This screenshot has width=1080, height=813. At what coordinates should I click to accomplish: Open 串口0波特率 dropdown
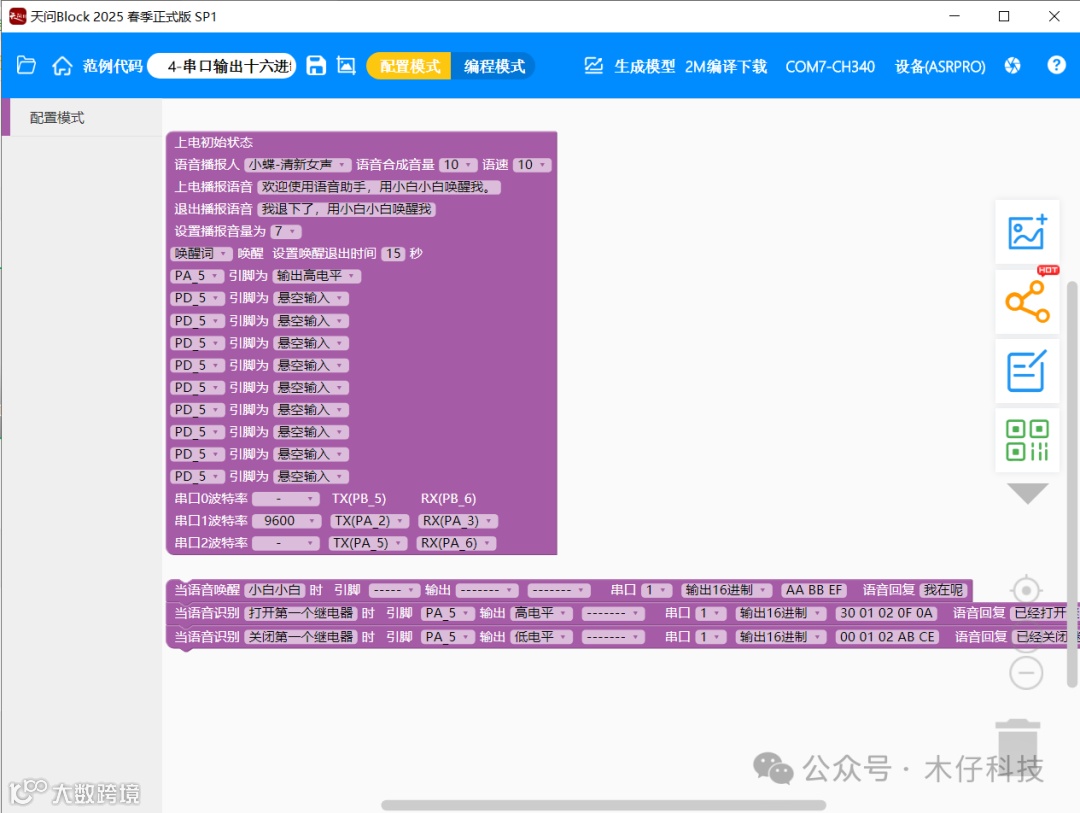(286, 498)
